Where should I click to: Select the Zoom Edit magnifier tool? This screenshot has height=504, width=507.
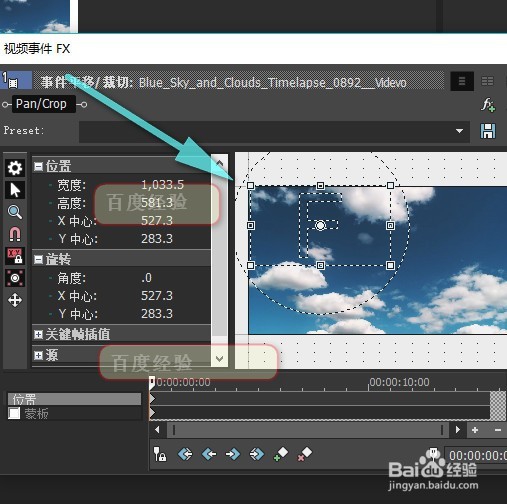(15, 212)
